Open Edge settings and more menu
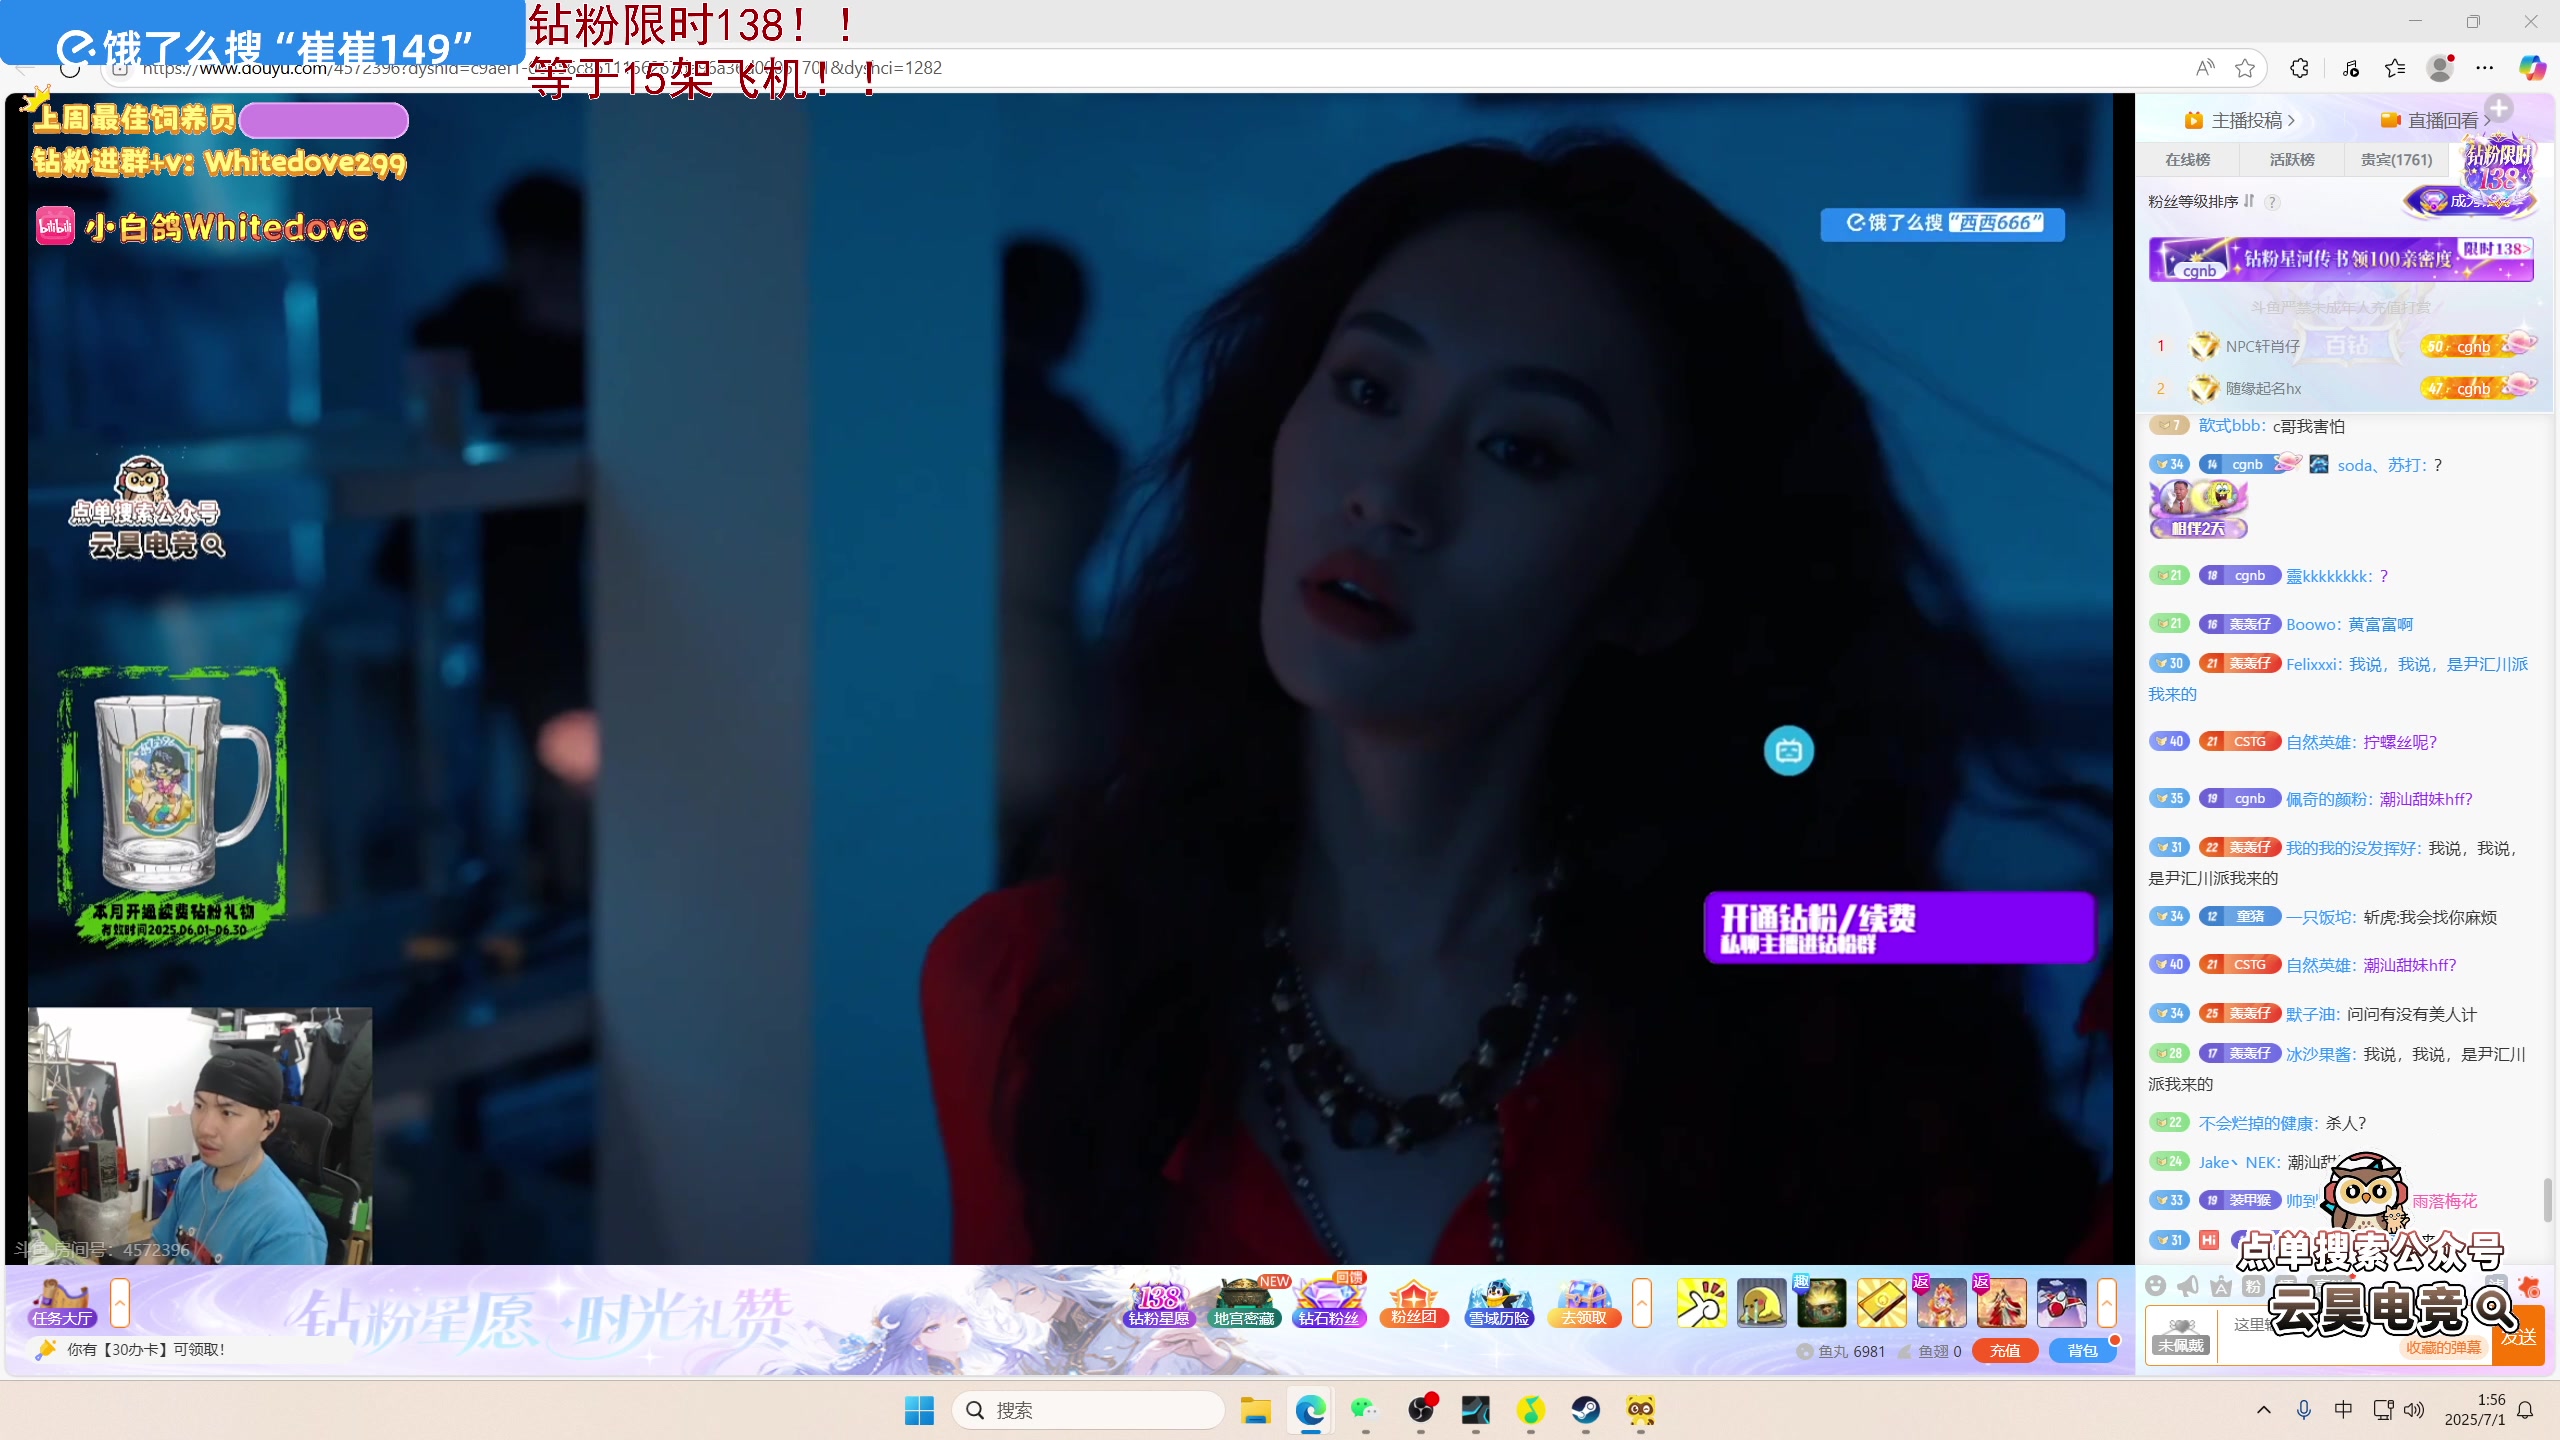 point(2485,68)
